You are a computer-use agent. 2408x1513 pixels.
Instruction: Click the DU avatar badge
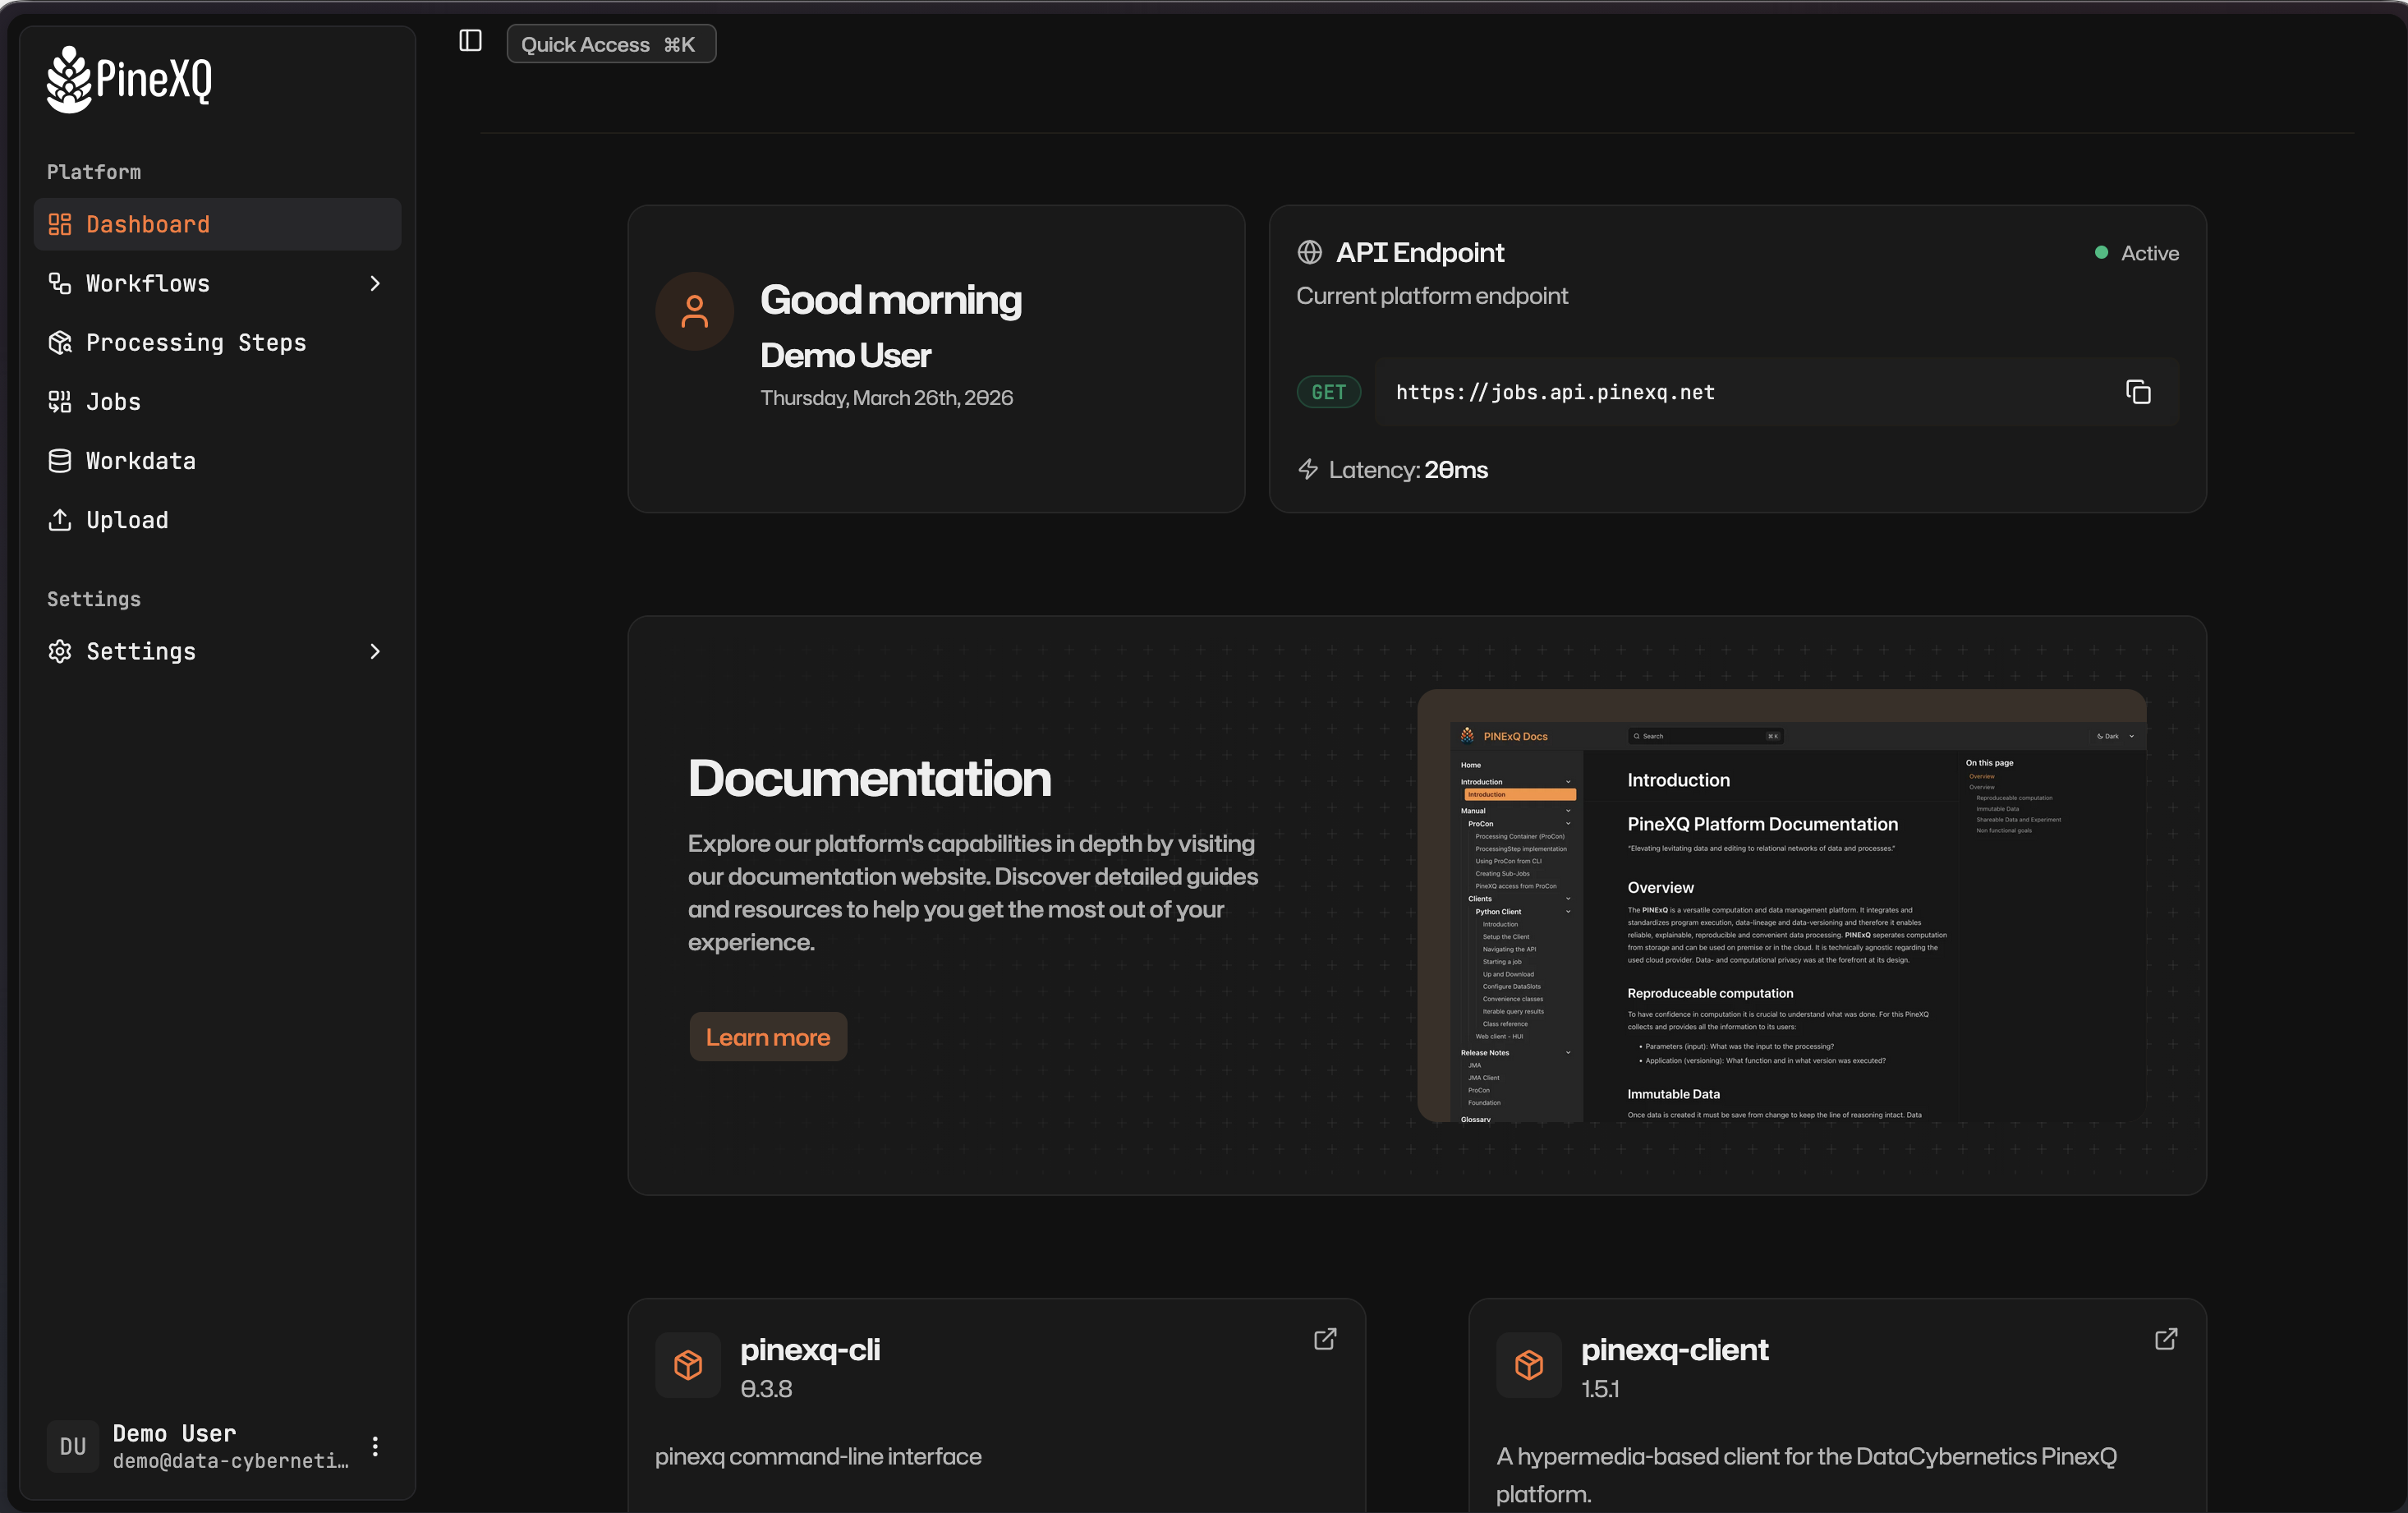[x=73, y=1447]
